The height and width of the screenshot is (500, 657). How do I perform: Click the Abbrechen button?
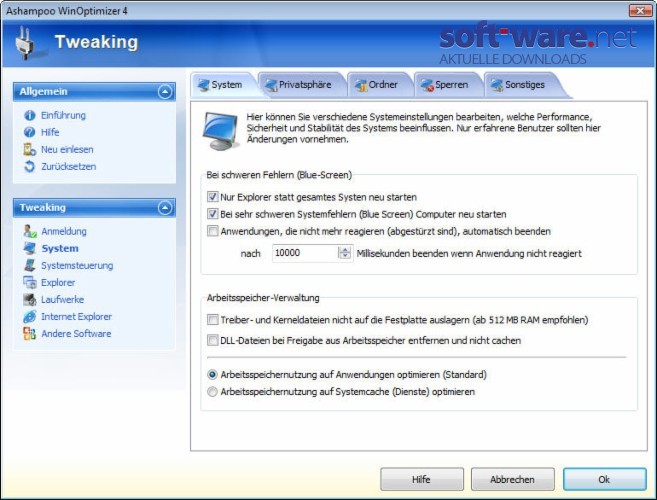click(x=512, y=479)
